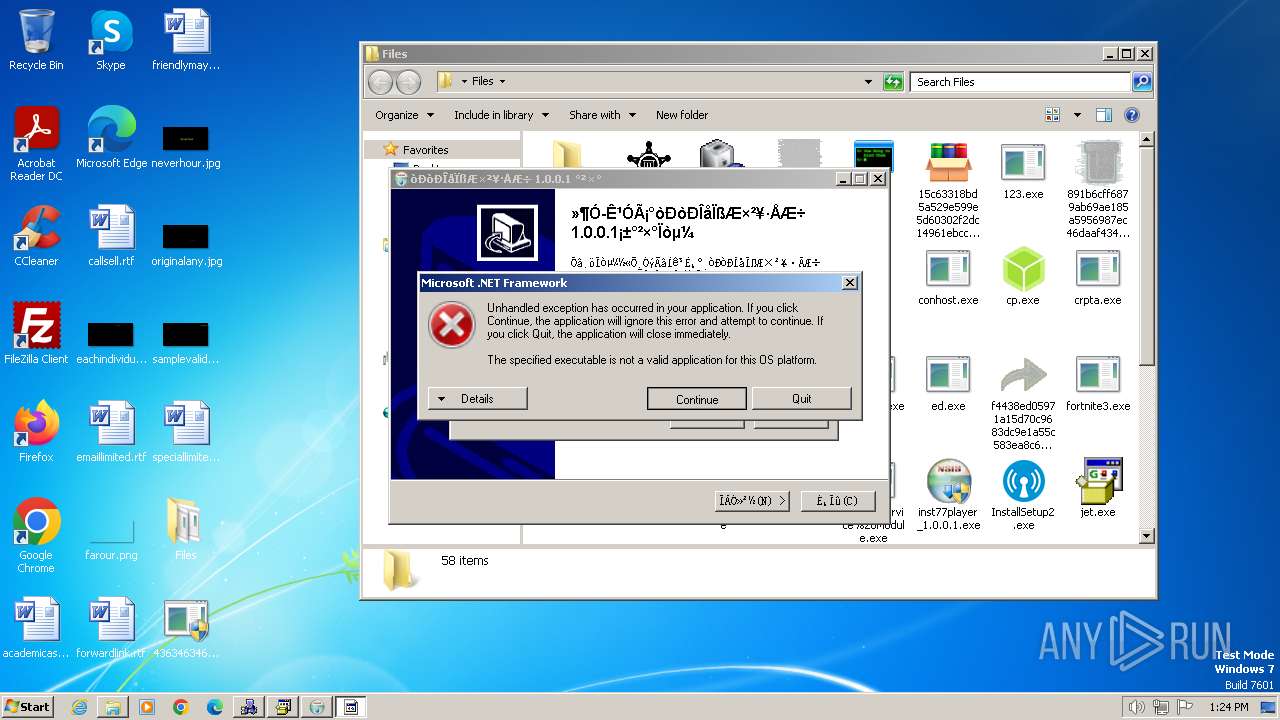Click the Firefox desktop shortcut
The image size is (1280, 720).
(x=36, y=432)
